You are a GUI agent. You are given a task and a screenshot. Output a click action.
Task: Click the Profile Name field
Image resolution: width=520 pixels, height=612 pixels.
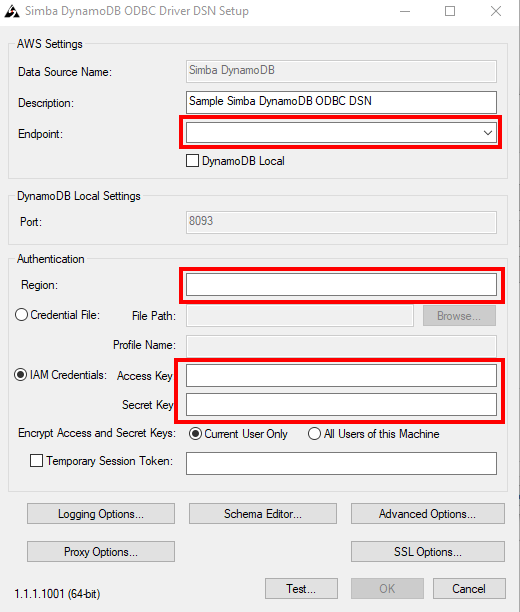tap(341, 346)
